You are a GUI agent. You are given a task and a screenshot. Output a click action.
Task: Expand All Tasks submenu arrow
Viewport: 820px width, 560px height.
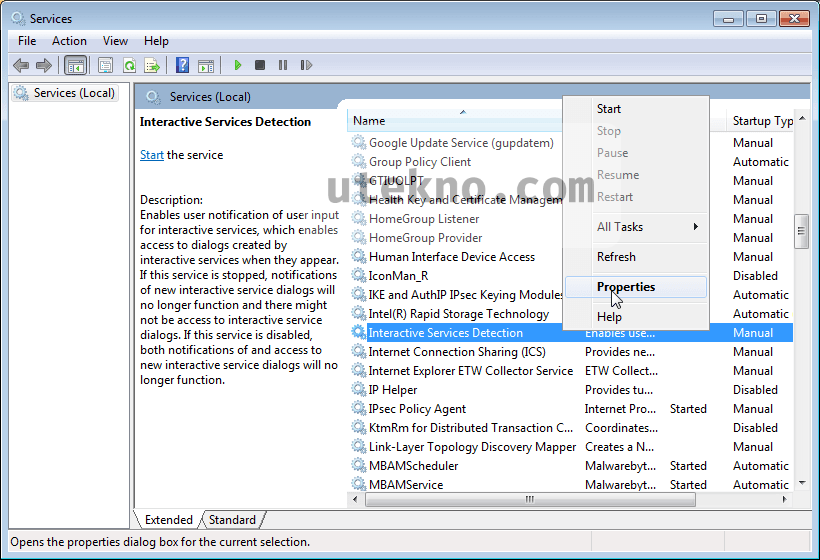point(696,226)
